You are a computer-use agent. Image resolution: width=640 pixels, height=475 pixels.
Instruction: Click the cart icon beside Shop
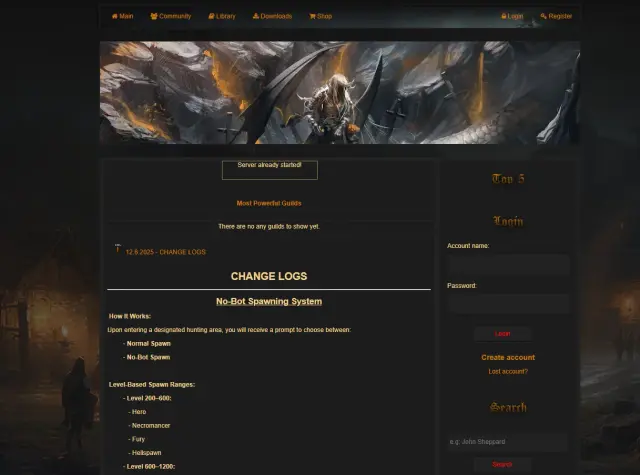coord(312,16)
